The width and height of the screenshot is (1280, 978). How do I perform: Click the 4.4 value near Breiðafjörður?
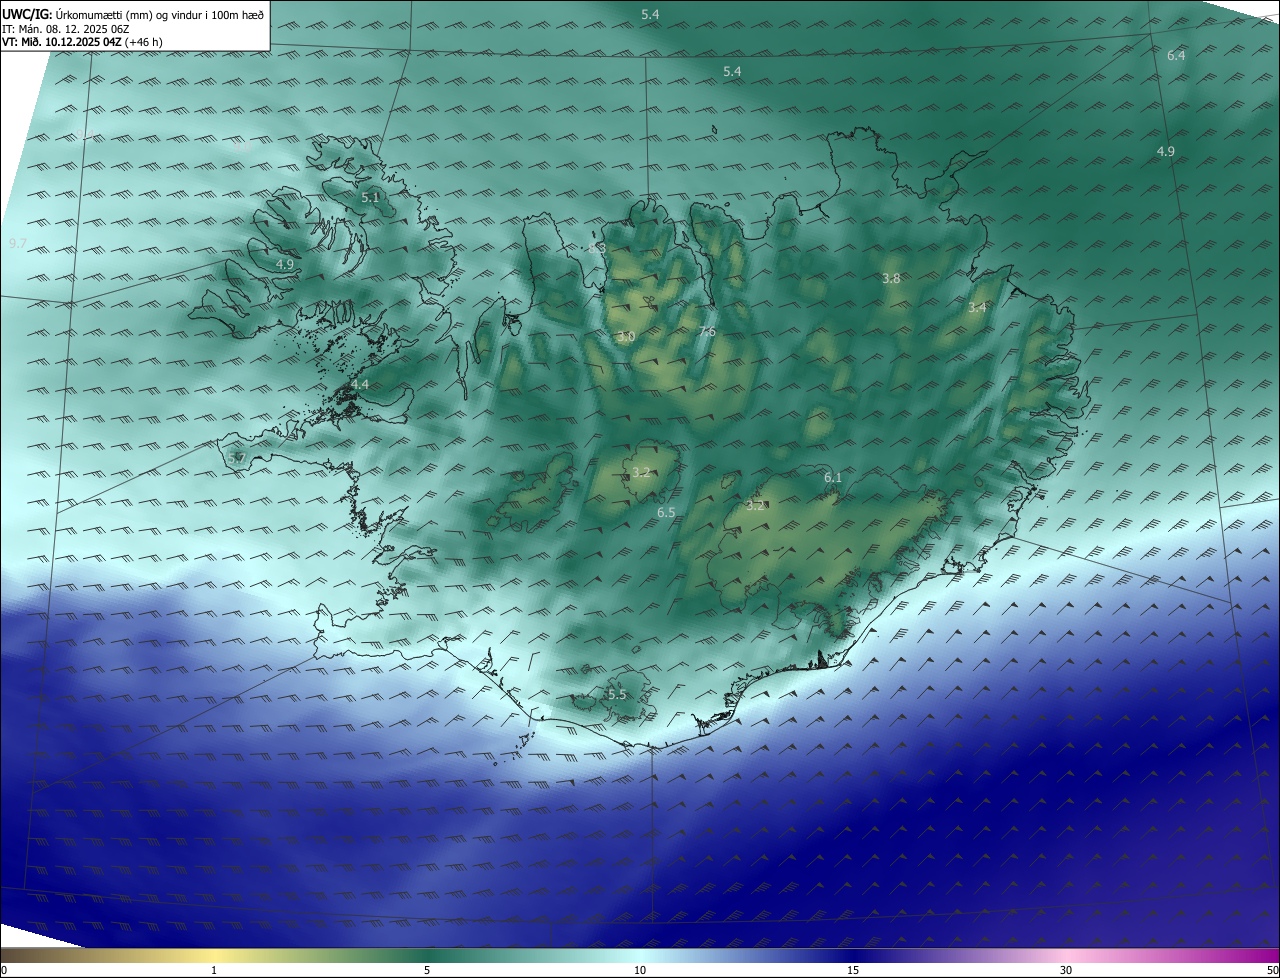pos(360,384)
